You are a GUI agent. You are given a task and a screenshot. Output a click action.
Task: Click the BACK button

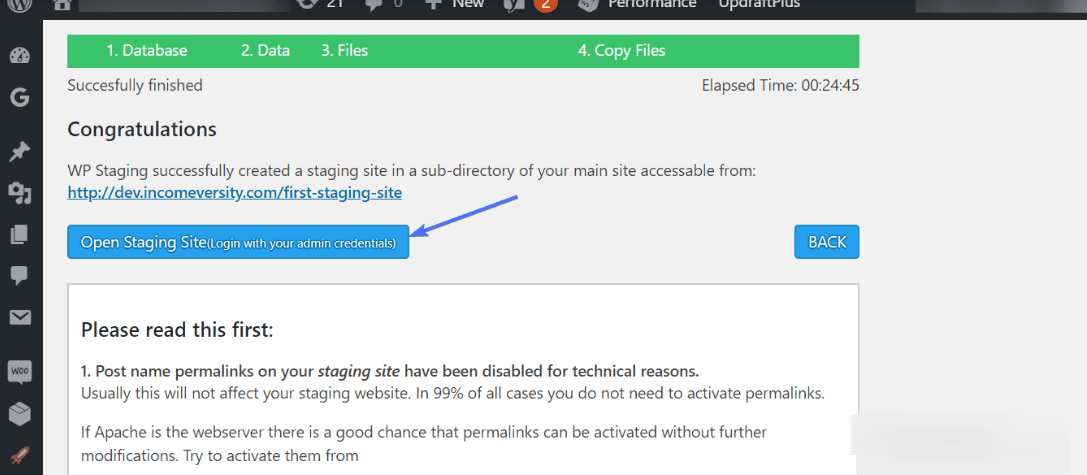827,242
